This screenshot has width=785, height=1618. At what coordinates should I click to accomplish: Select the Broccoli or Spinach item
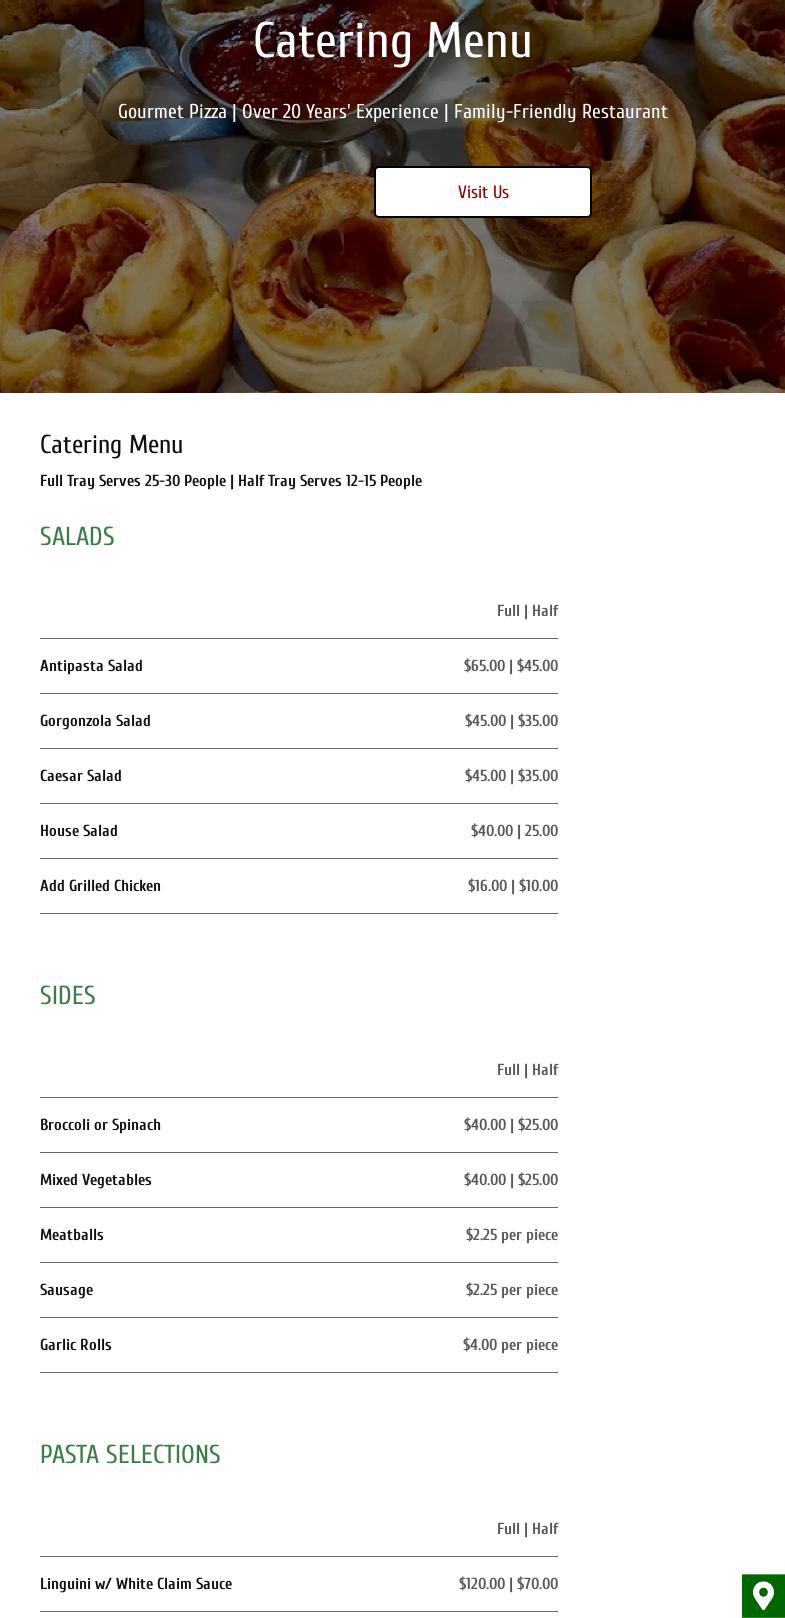point(100,1125)
